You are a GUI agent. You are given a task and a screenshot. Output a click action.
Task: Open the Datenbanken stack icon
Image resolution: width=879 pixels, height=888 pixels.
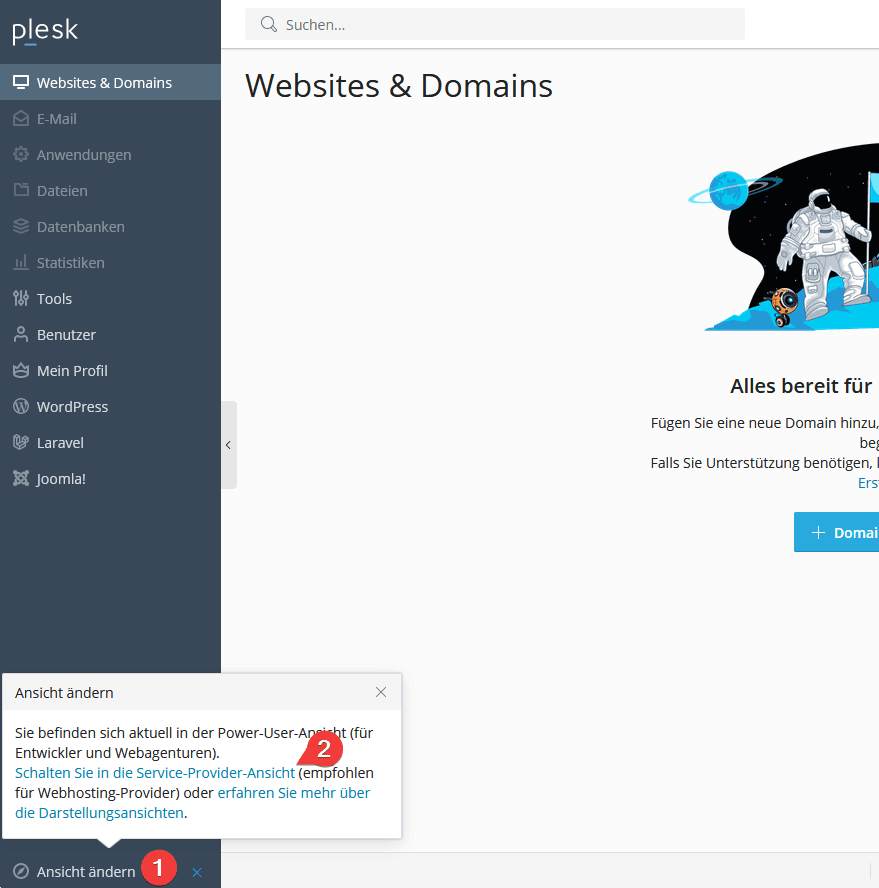point(21,227)
